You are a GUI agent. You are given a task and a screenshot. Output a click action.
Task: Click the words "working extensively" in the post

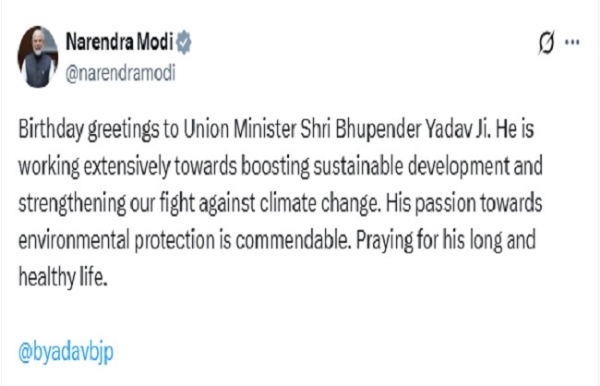(x=94, y=167)
